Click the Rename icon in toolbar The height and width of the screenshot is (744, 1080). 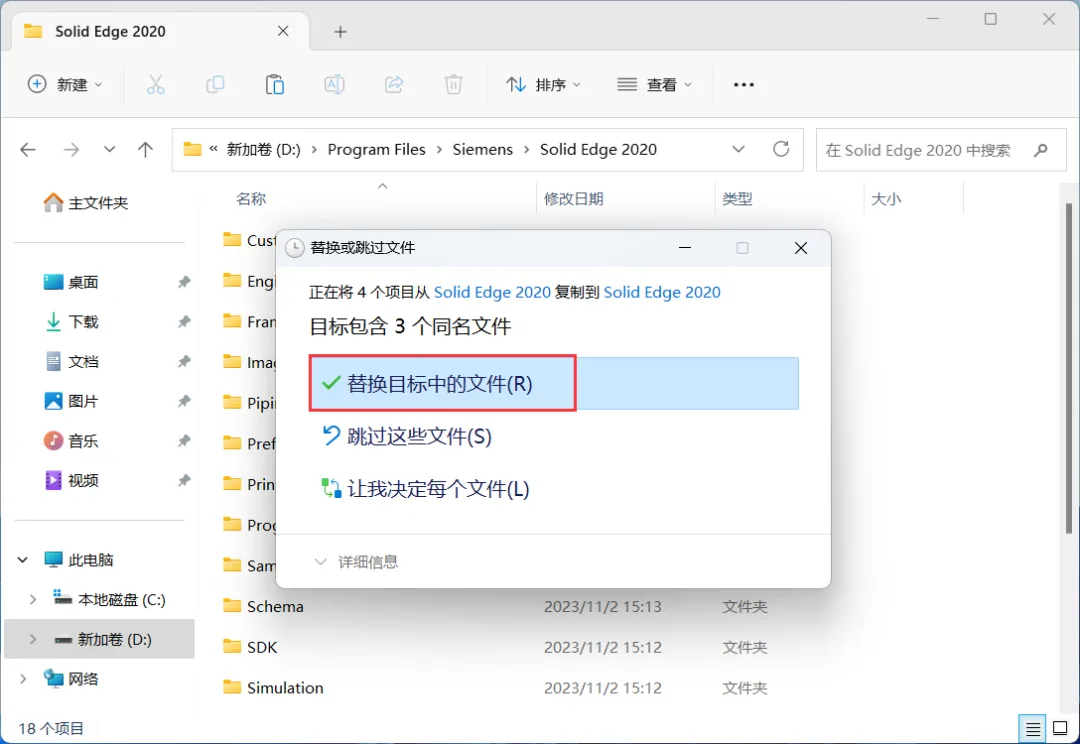[x=334, y=85]
